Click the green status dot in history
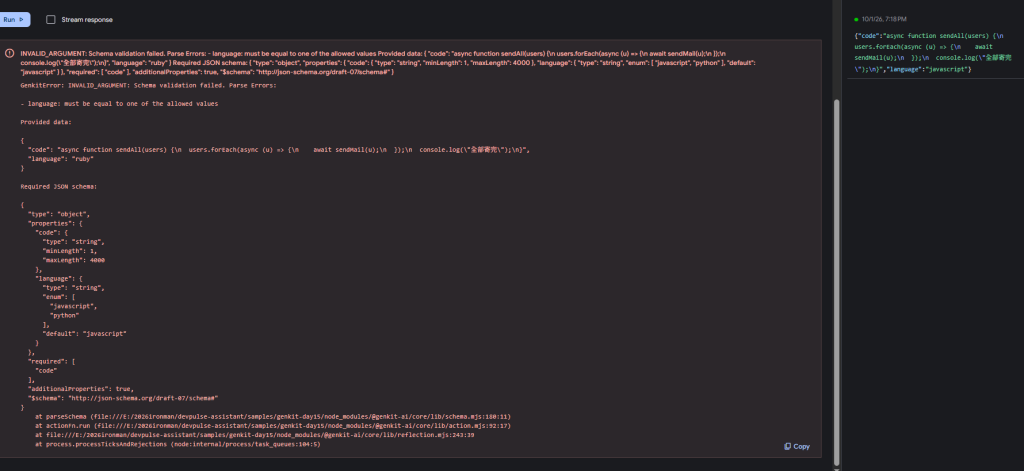1024x471 pixels. (x=856, y=20)
